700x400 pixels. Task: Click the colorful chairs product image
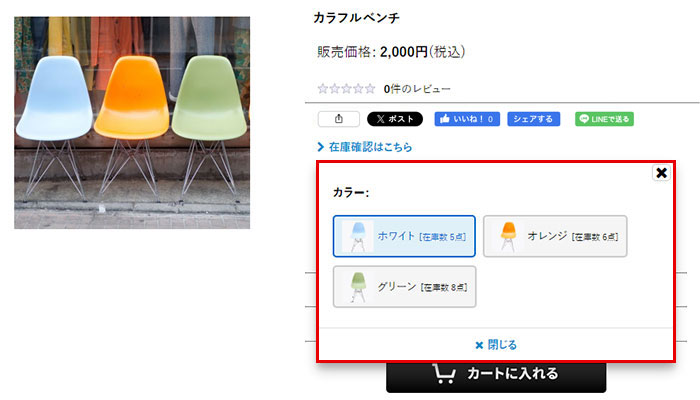point(132,123)
